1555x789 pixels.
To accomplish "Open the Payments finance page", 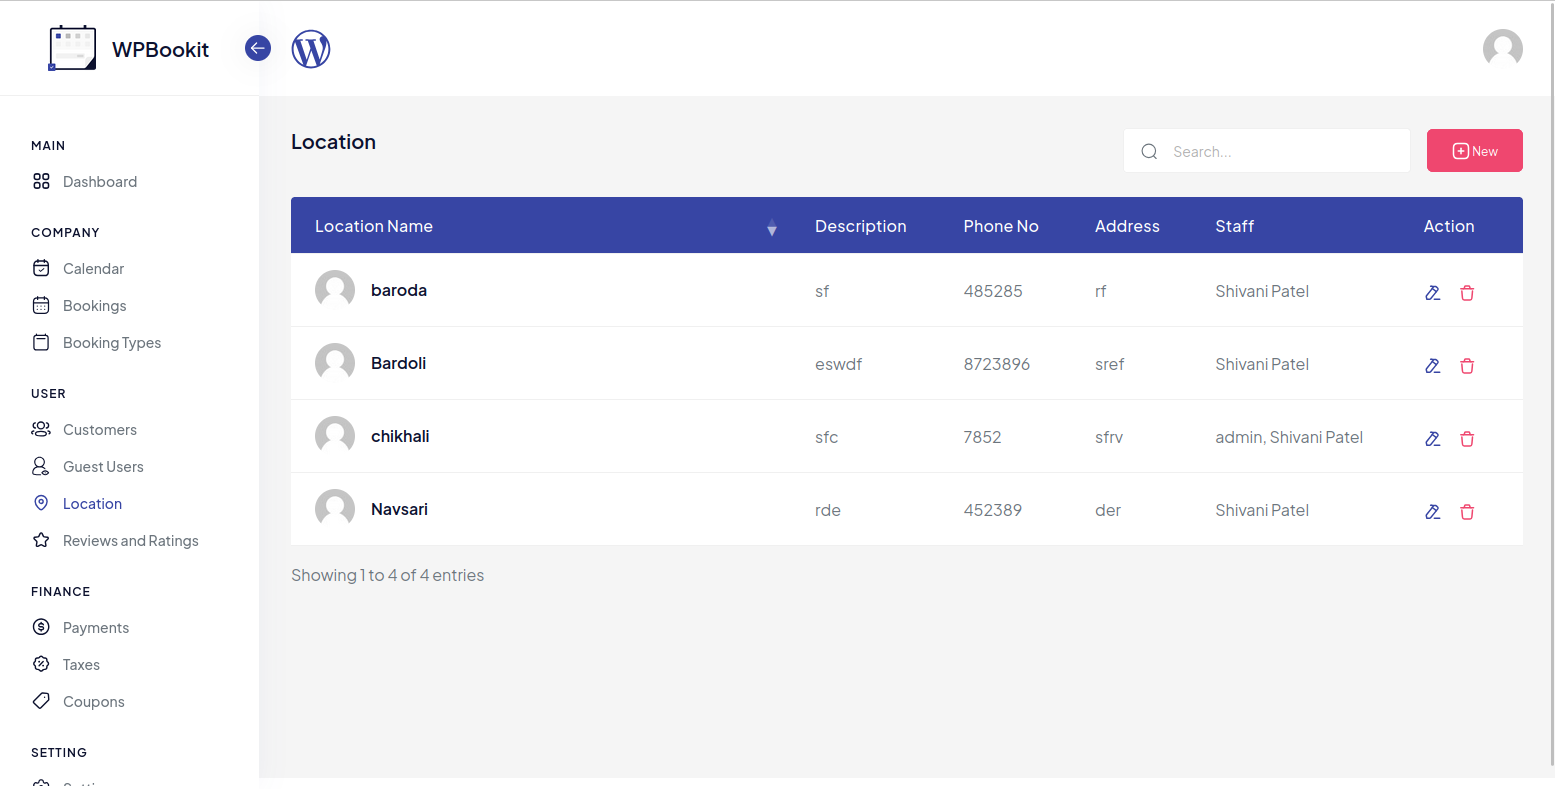I will [x=95, y=628].
